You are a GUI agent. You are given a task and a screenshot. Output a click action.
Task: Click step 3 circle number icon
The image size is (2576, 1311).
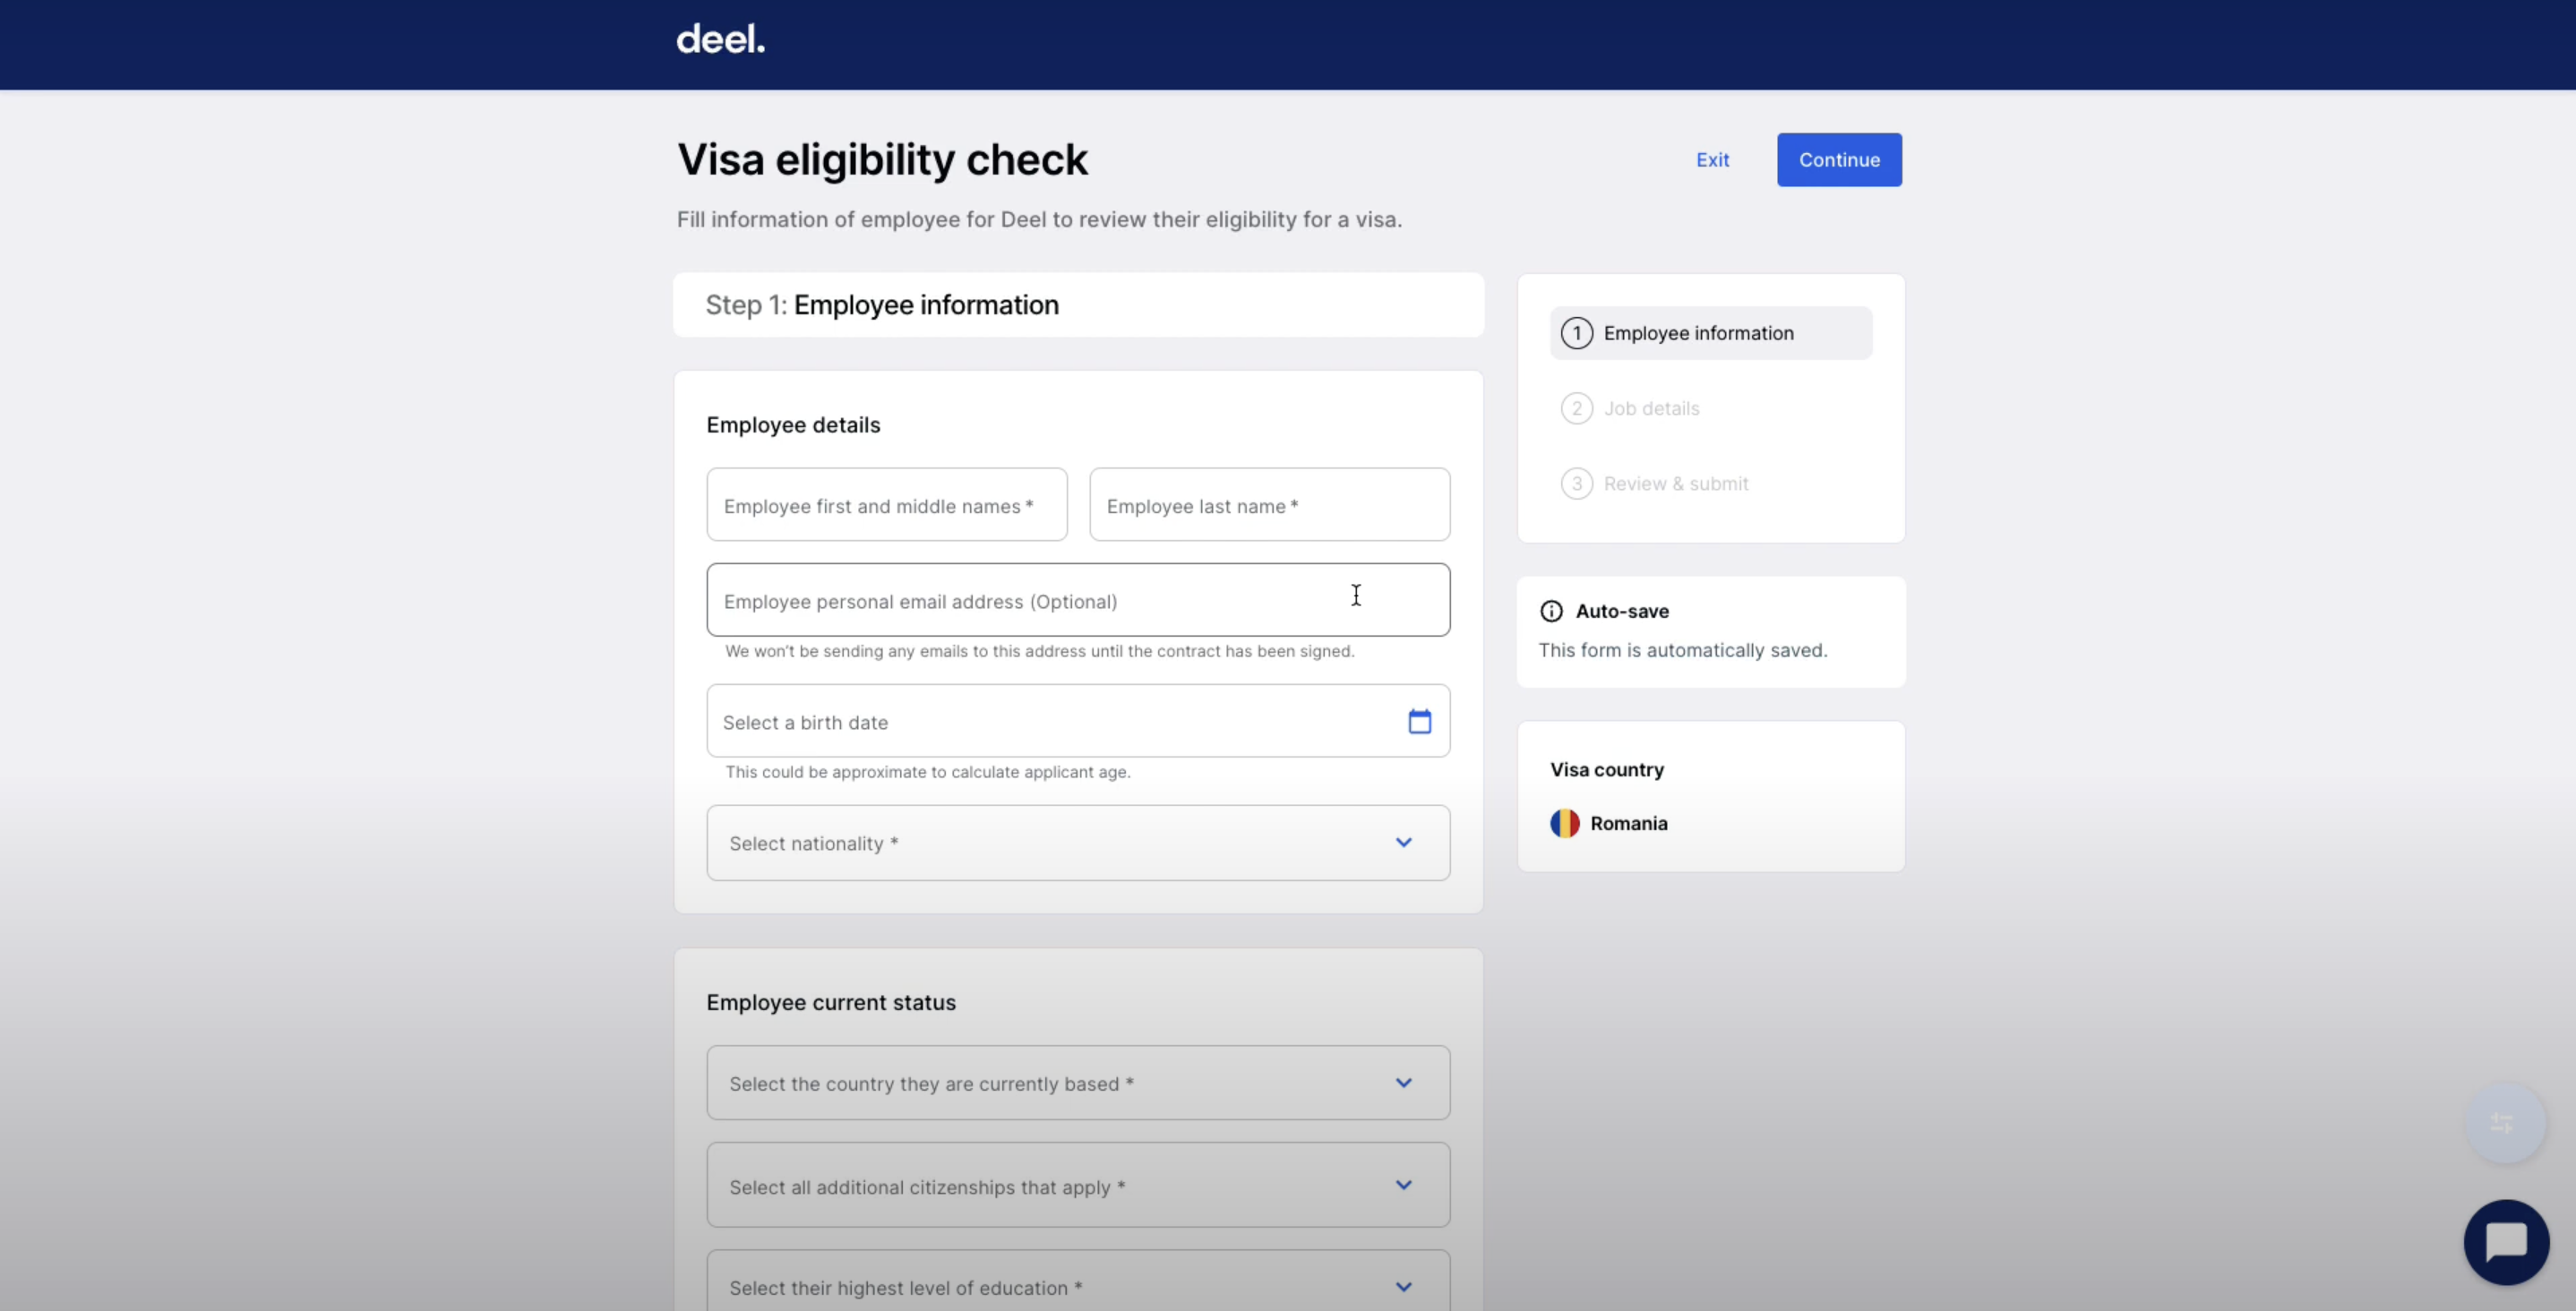coord(1577,484)
